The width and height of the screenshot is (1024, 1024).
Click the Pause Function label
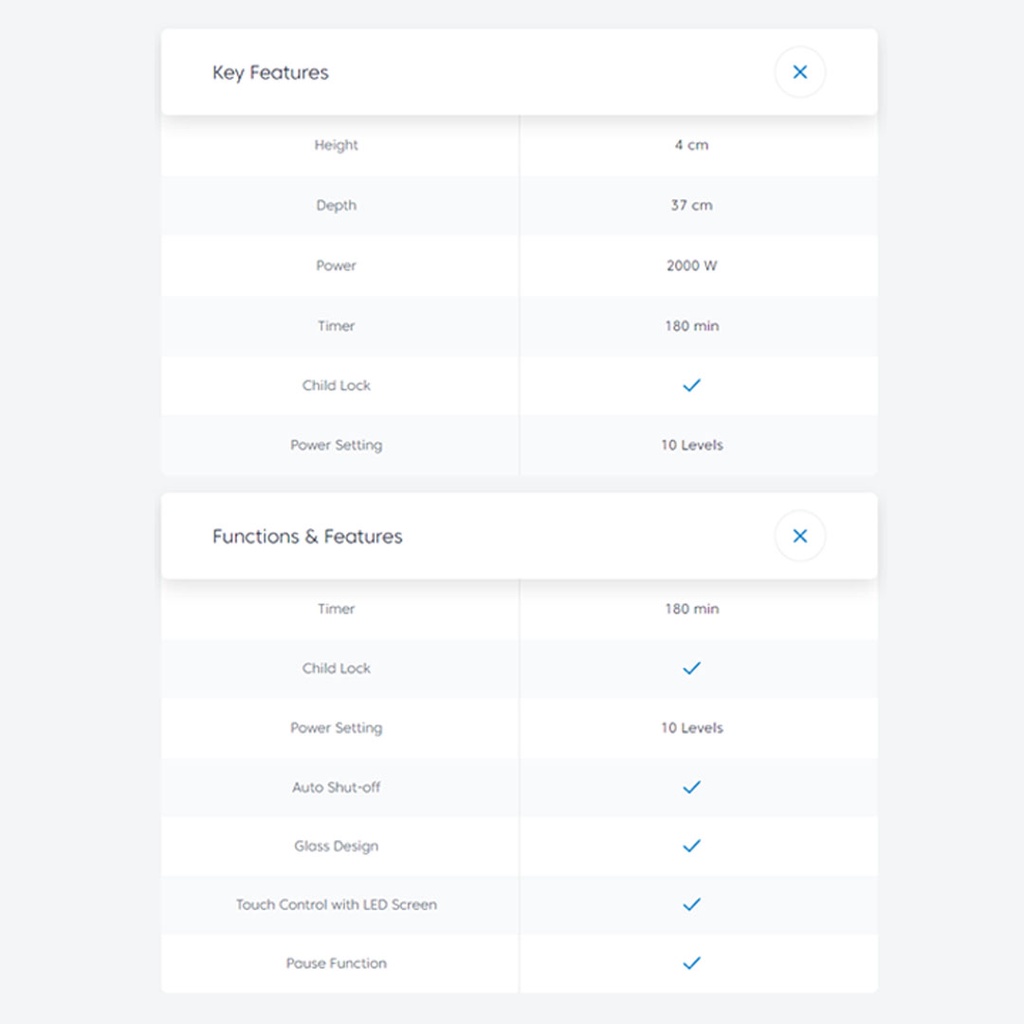pos(336,963)
